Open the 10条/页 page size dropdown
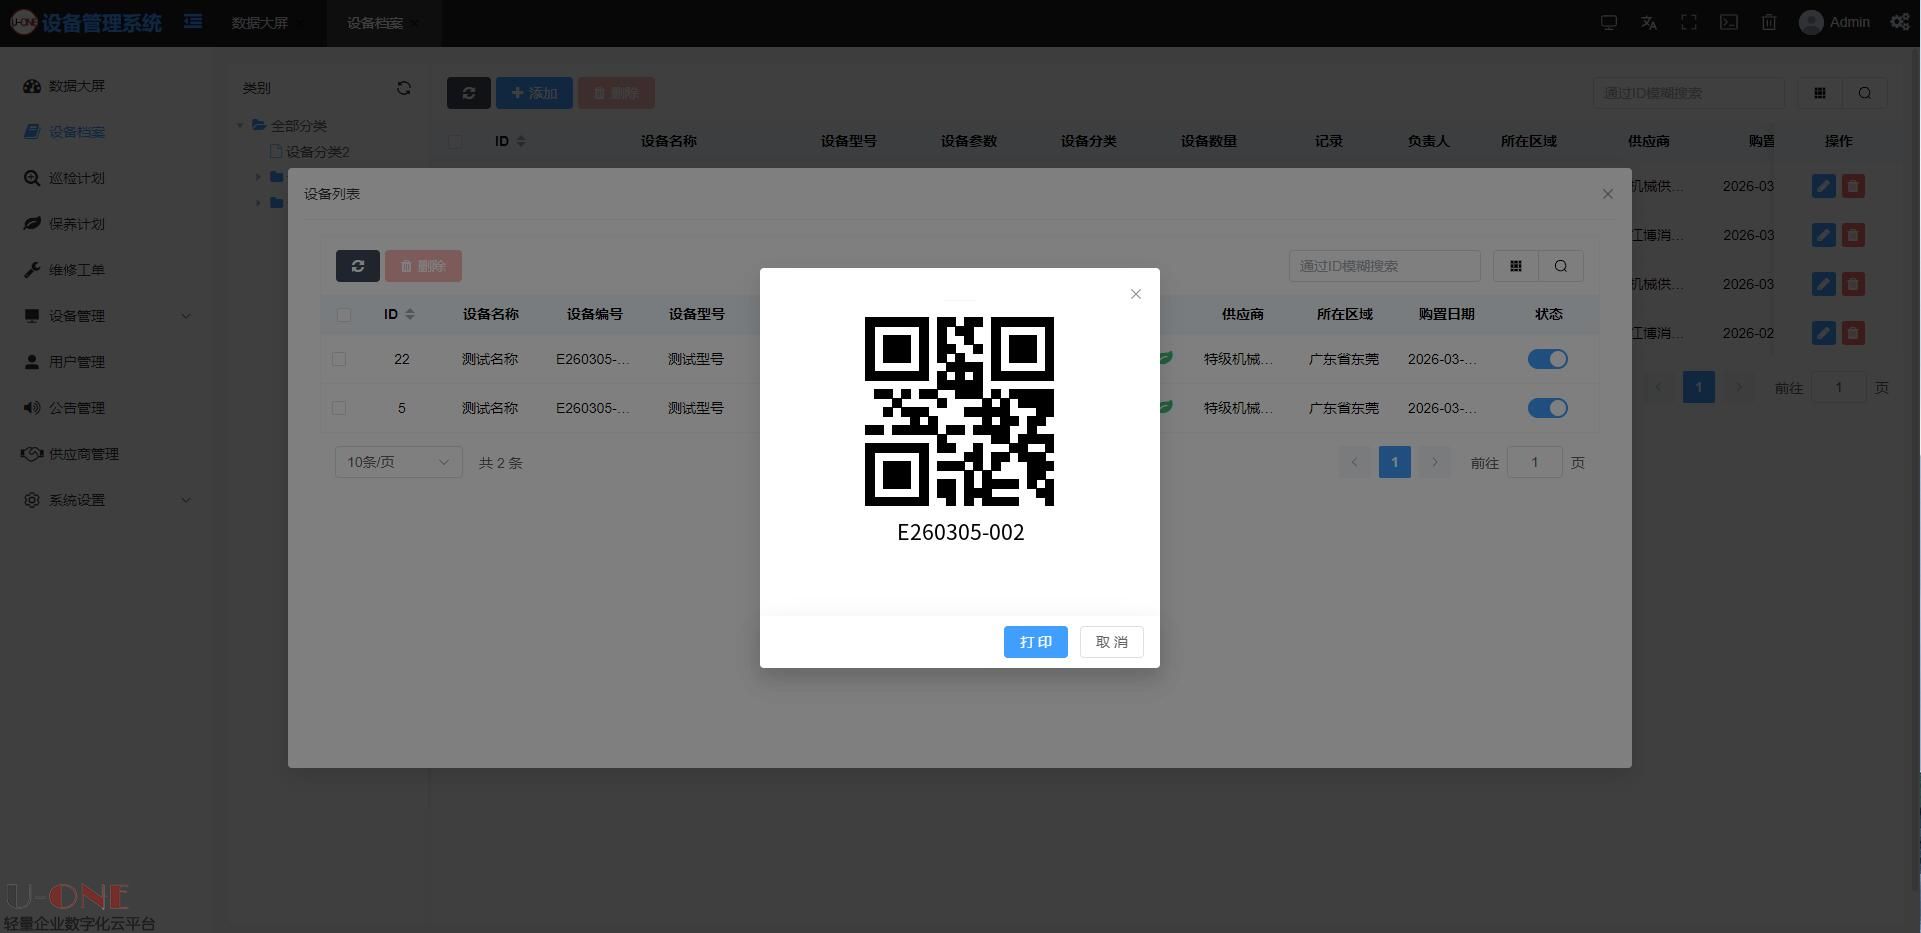 (398, 462)
